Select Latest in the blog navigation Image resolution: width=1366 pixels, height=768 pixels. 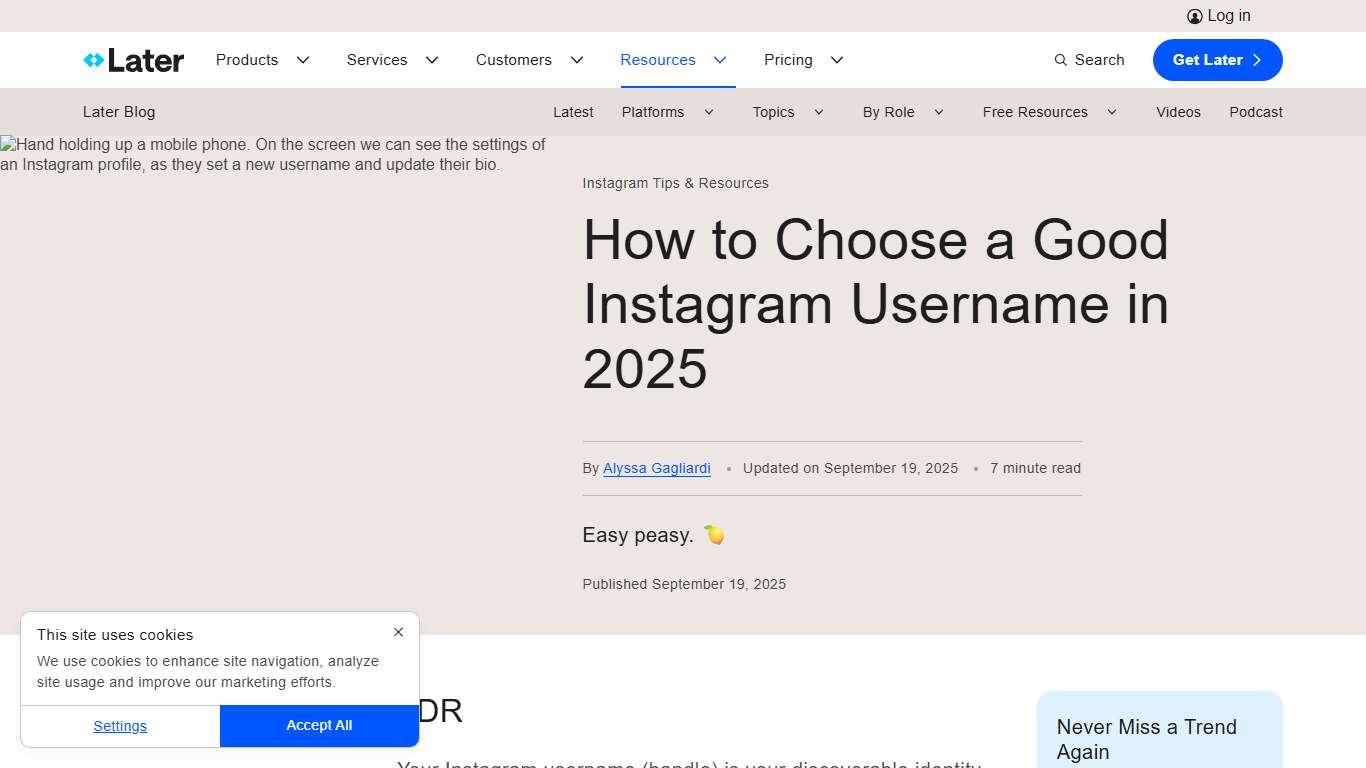pyautogui.click(x=573, y=112)
